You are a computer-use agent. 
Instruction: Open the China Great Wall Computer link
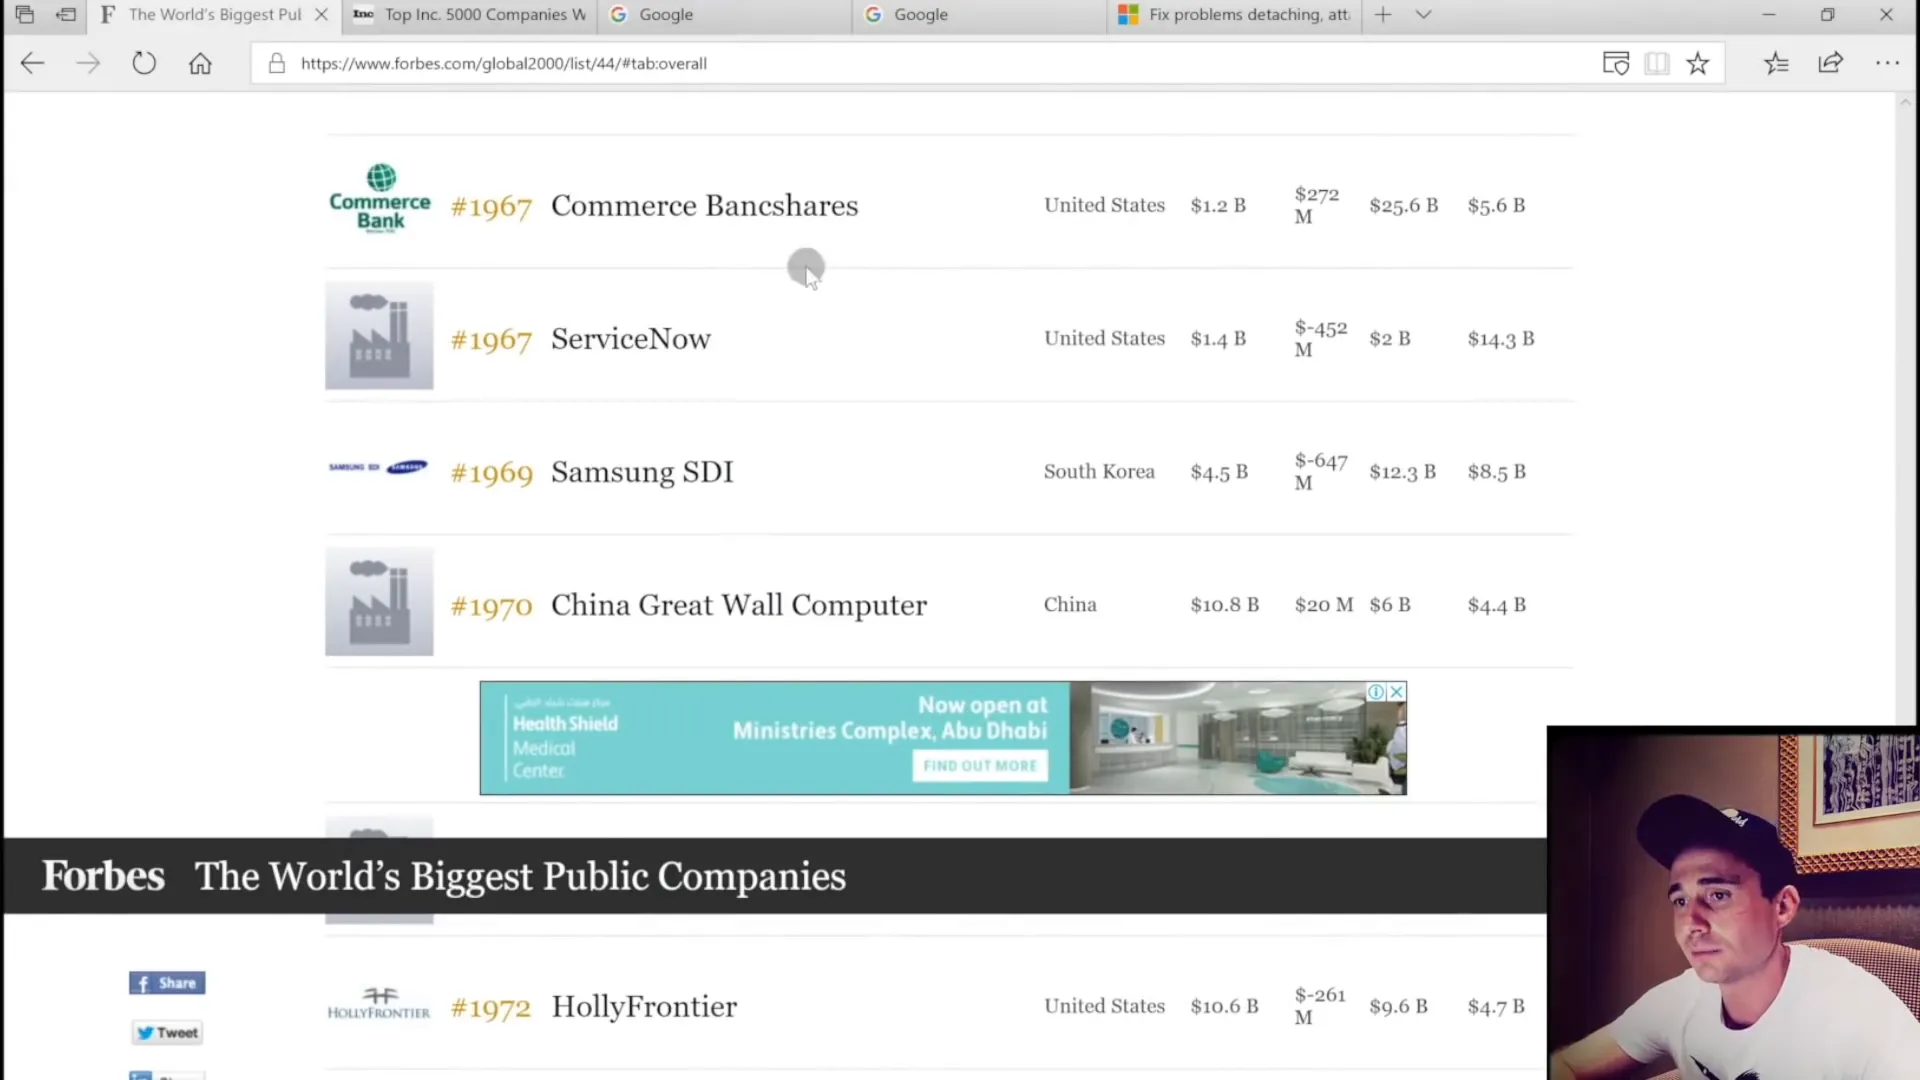(739, 604)
